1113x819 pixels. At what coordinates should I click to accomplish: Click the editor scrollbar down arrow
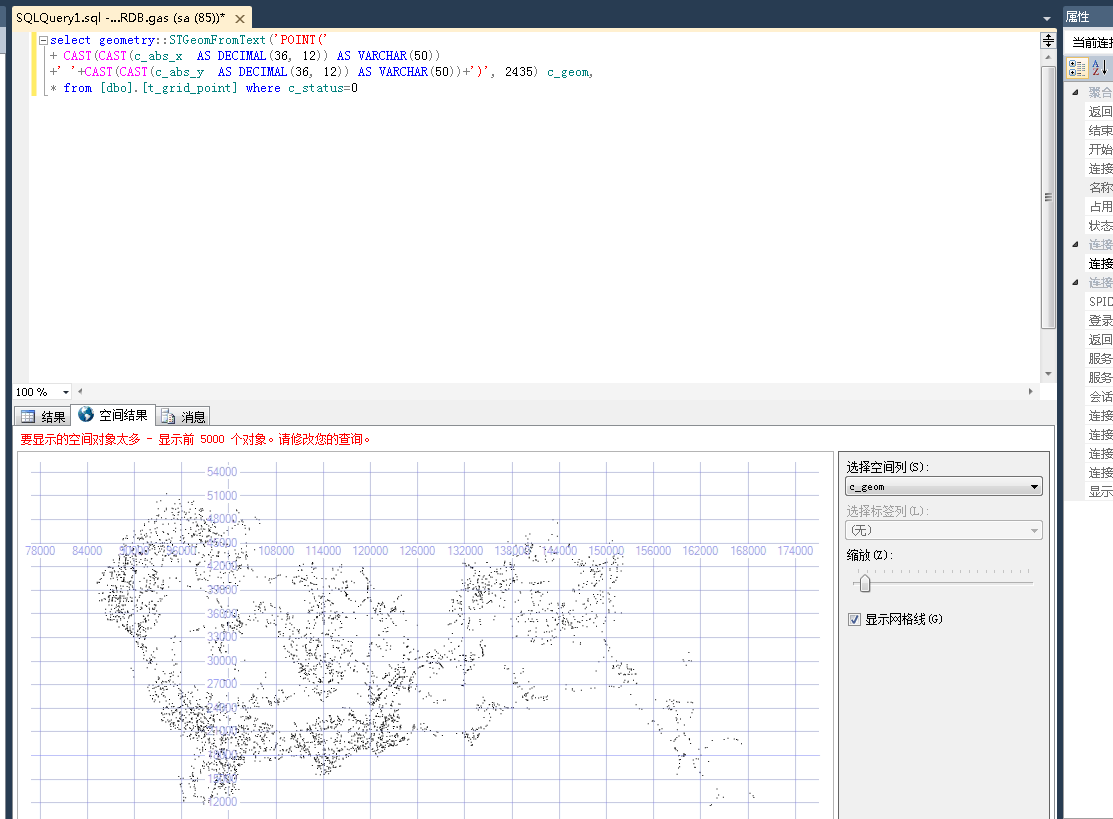pyautogui.click(x=1048, y=374)
